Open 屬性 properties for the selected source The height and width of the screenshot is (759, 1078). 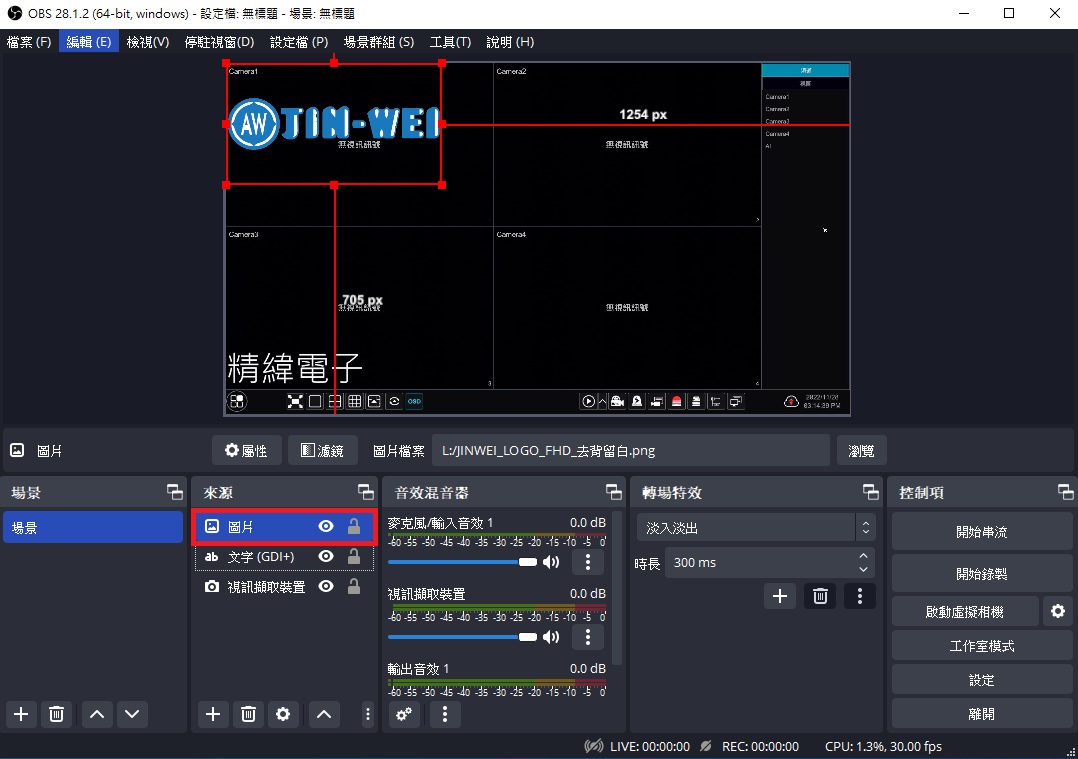click(246, 450)
